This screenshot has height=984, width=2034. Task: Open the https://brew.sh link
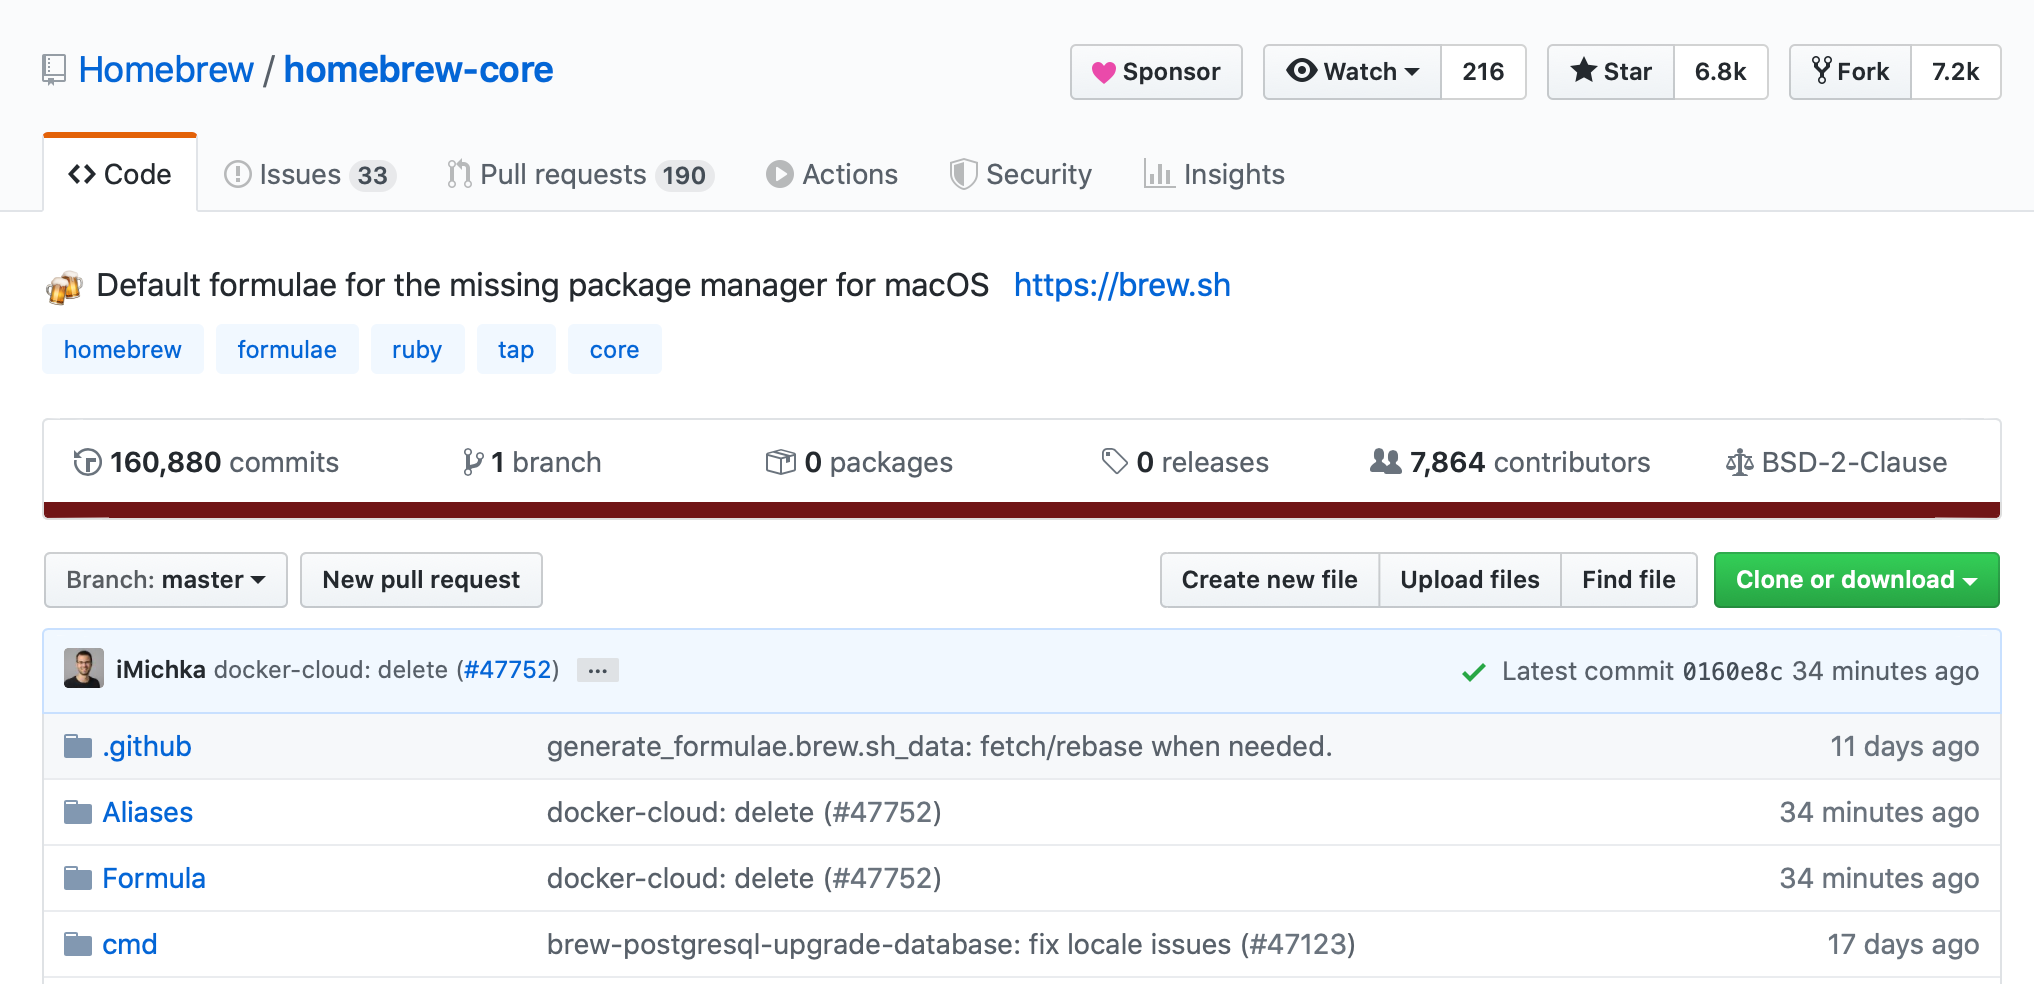1122,285
